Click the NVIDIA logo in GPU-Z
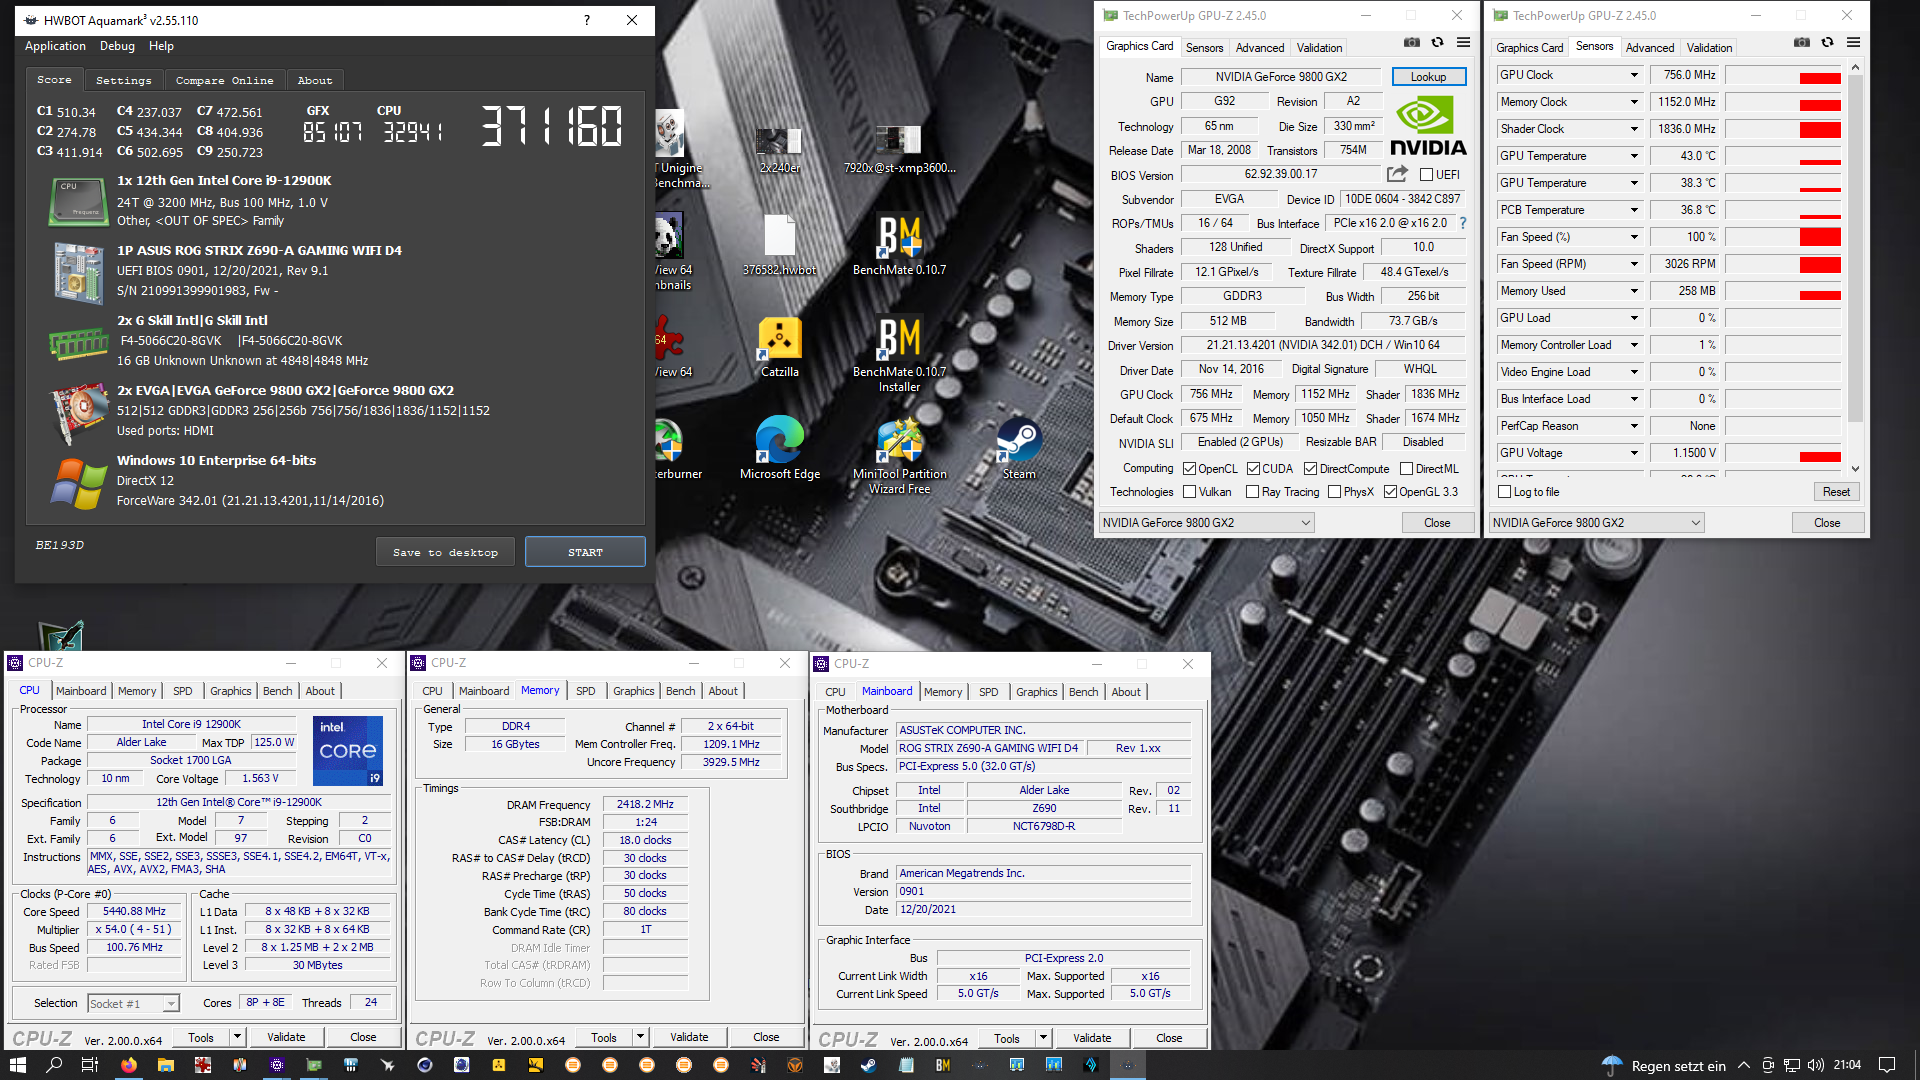 pyautogui.click(x=1428, y=126)
